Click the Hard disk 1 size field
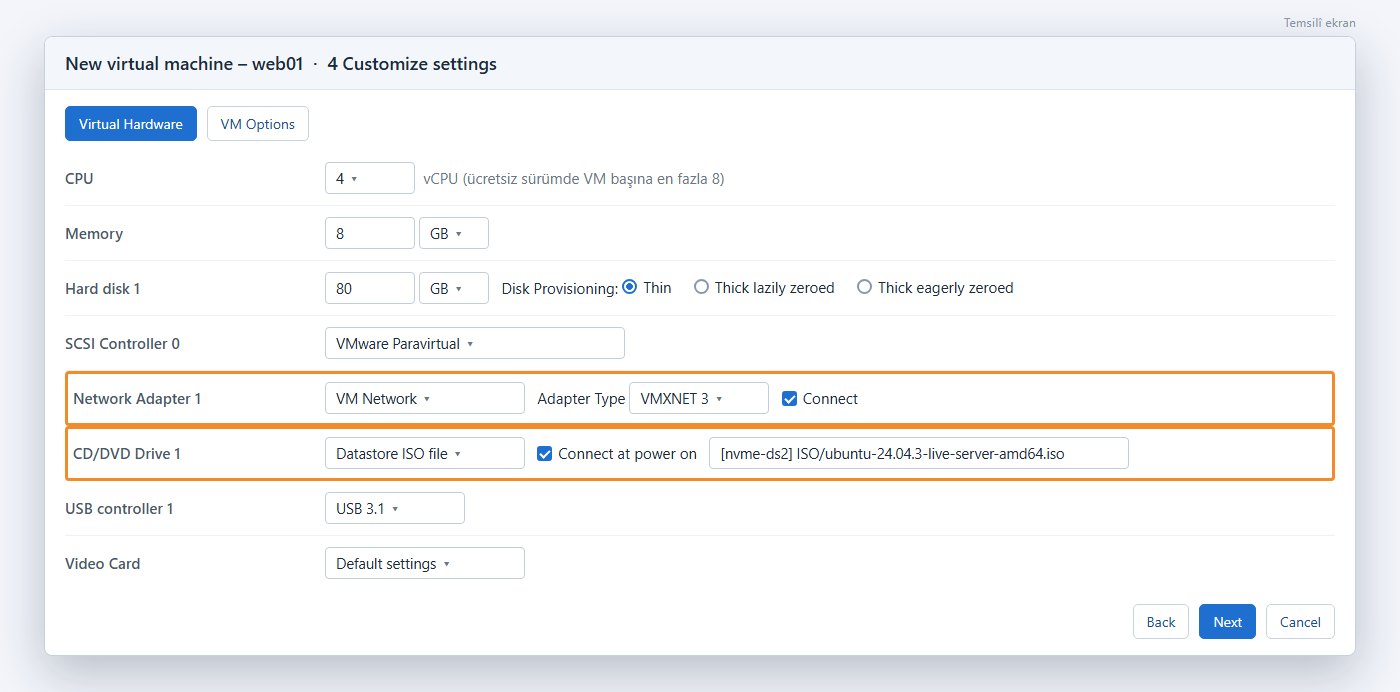 (x=370, y=288)
